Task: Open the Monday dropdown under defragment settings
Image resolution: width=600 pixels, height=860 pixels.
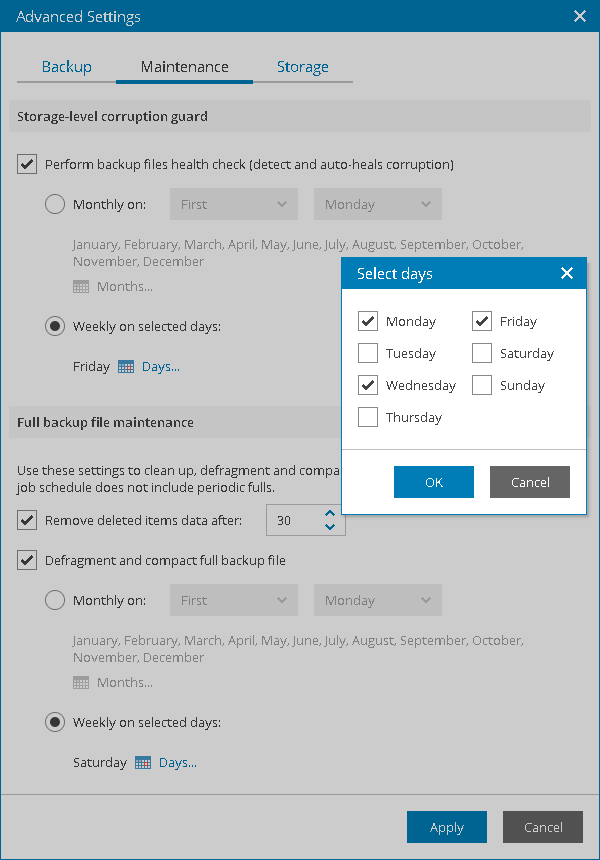Action: [377, 601]
